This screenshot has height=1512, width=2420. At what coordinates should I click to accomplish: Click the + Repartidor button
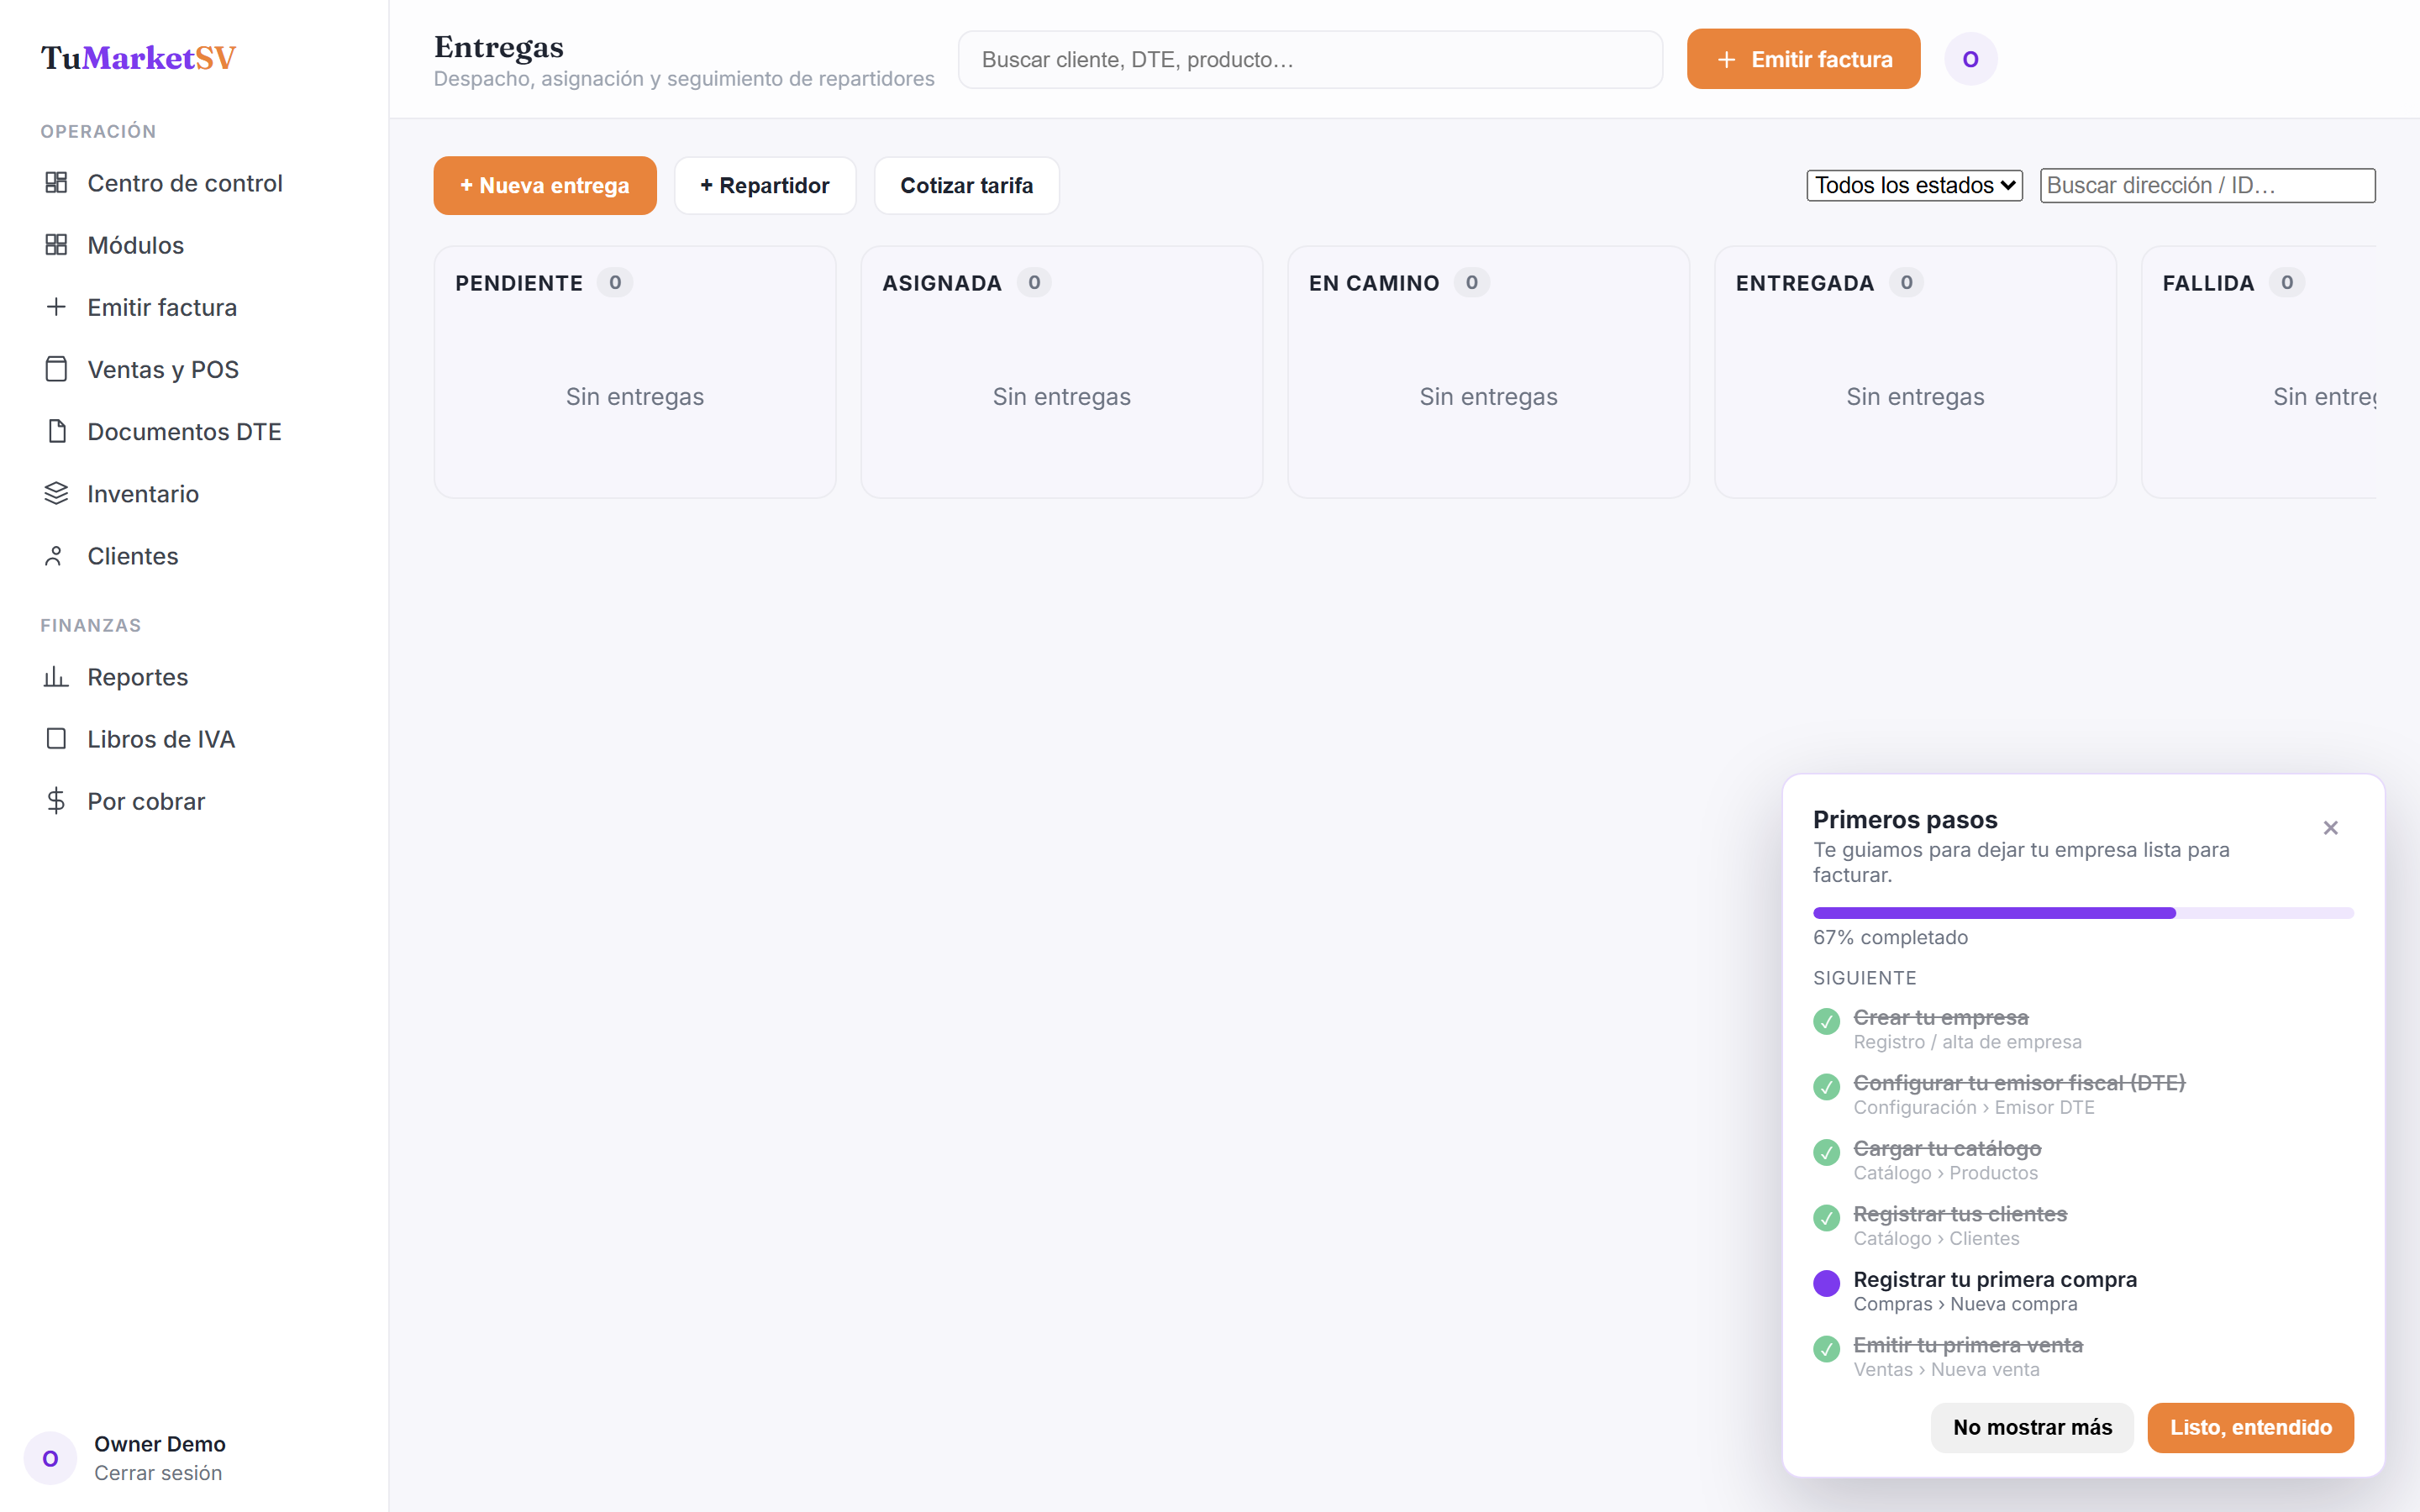765,185
